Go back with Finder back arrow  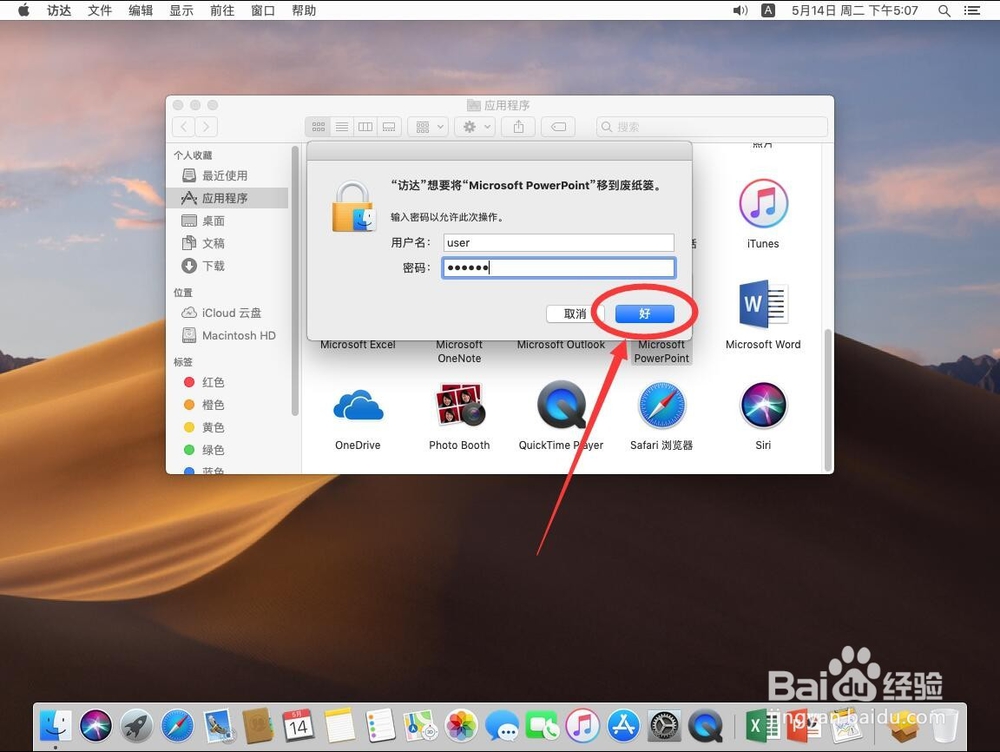(184, 126)
